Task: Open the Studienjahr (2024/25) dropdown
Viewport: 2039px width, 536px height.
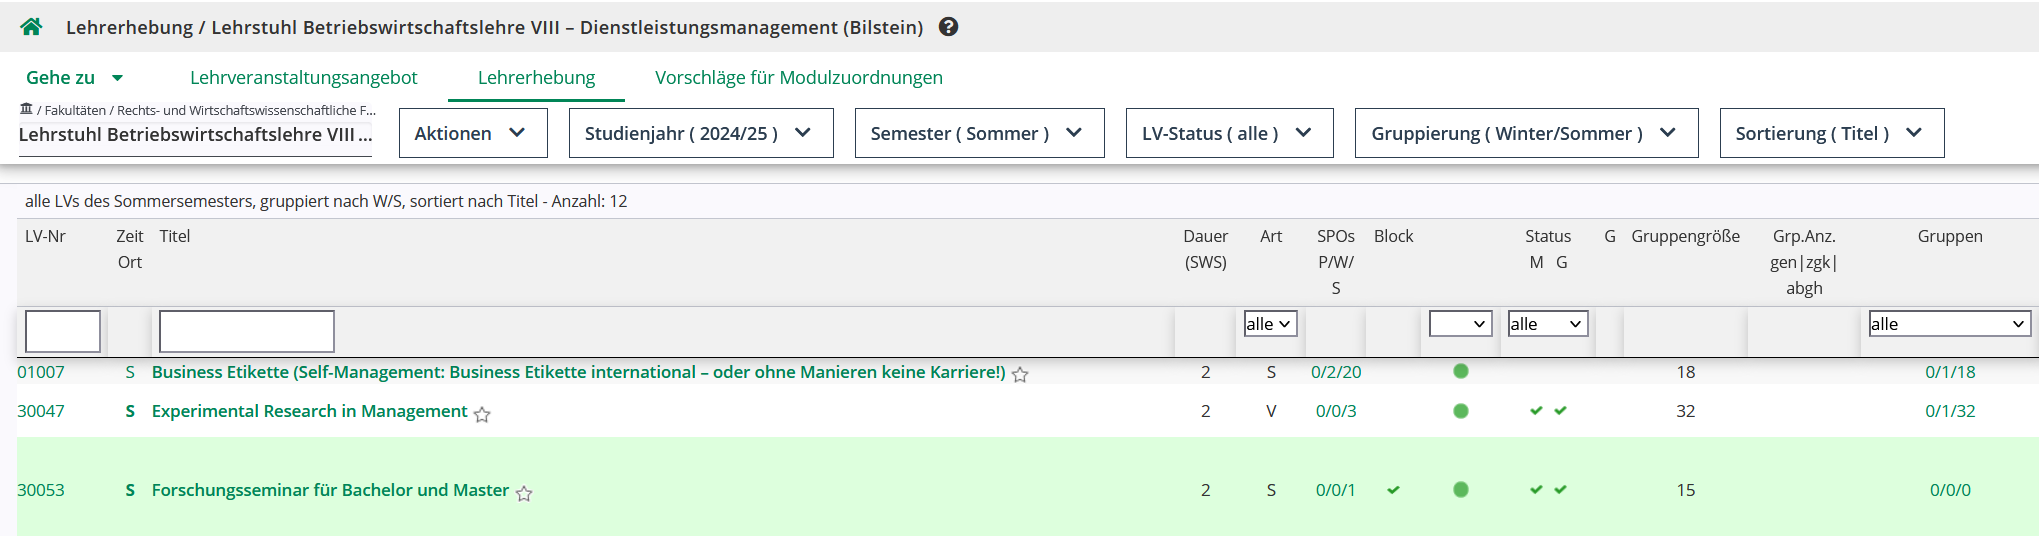Action: pyautogui.click(x=700, y=133)
